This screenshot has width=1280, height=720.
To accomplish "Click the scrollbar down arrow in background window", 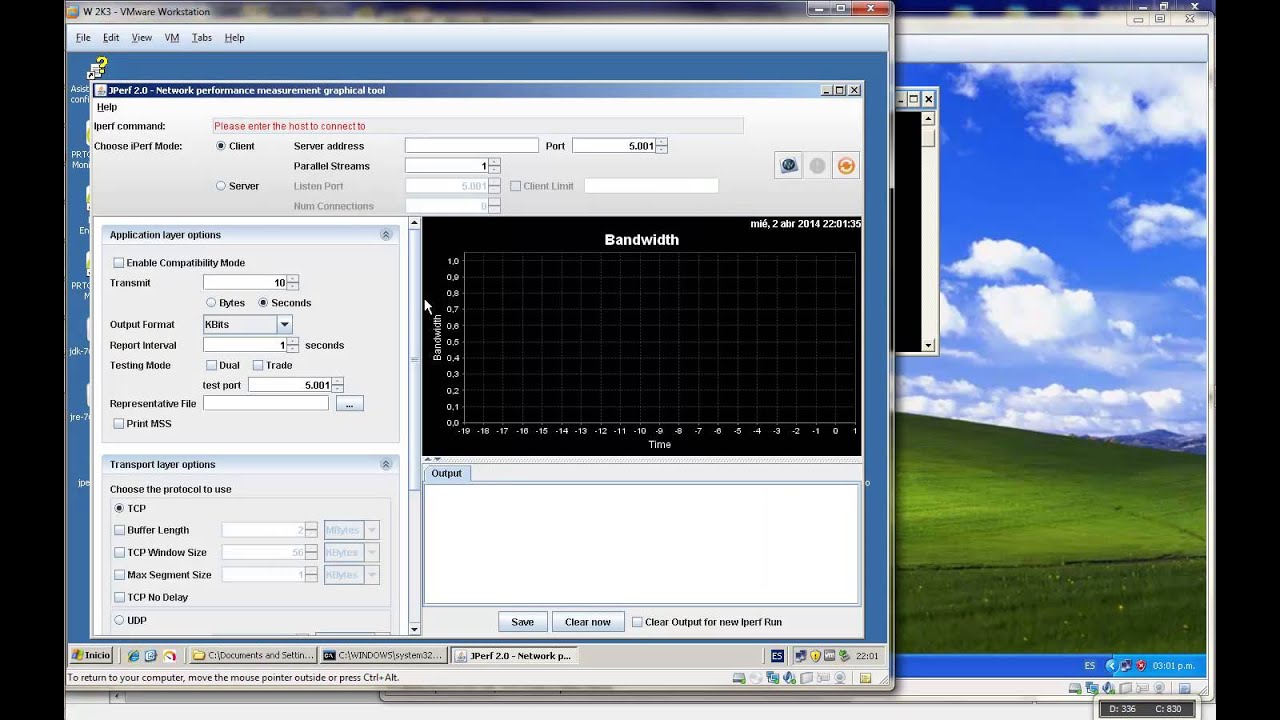I will tap(929, 346).
